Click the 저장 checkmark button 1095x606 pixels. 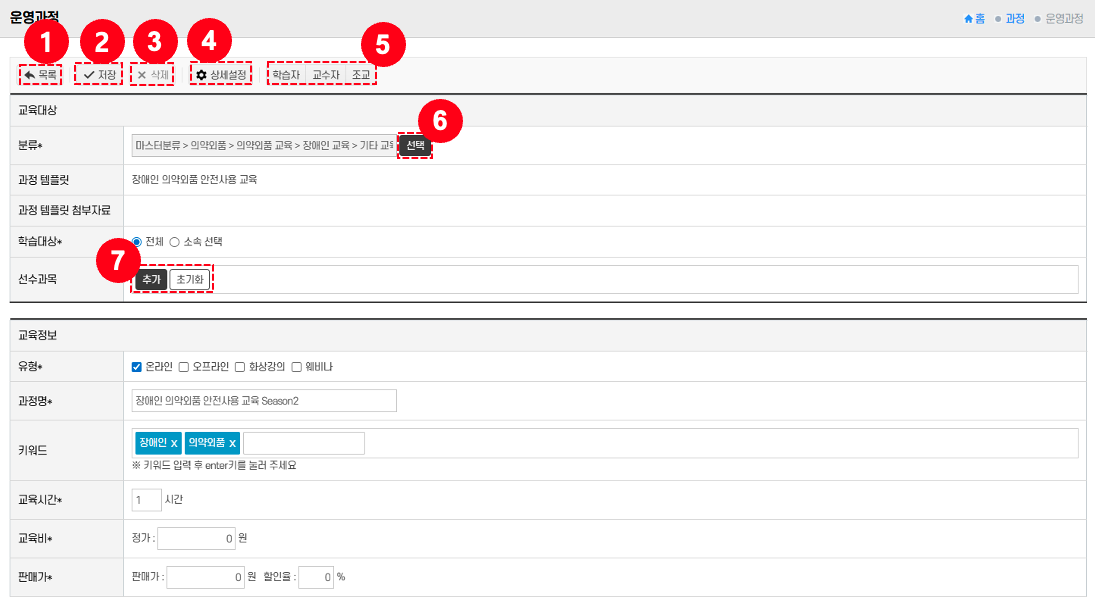99,75
